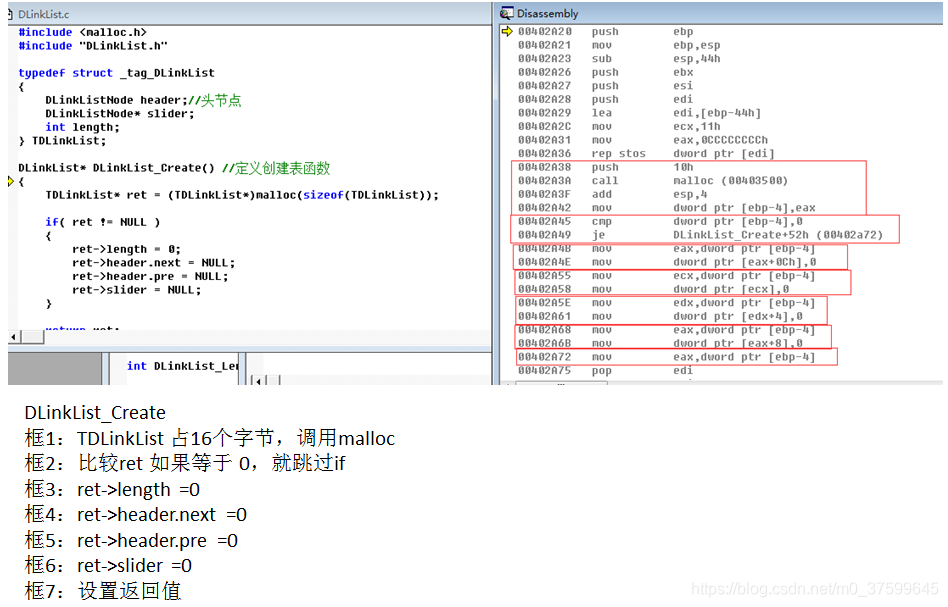This screenshot has width=948, height=607.
Task: Click disassembly line 00402A3F add esp,4
Action: (x=612, y=194)
